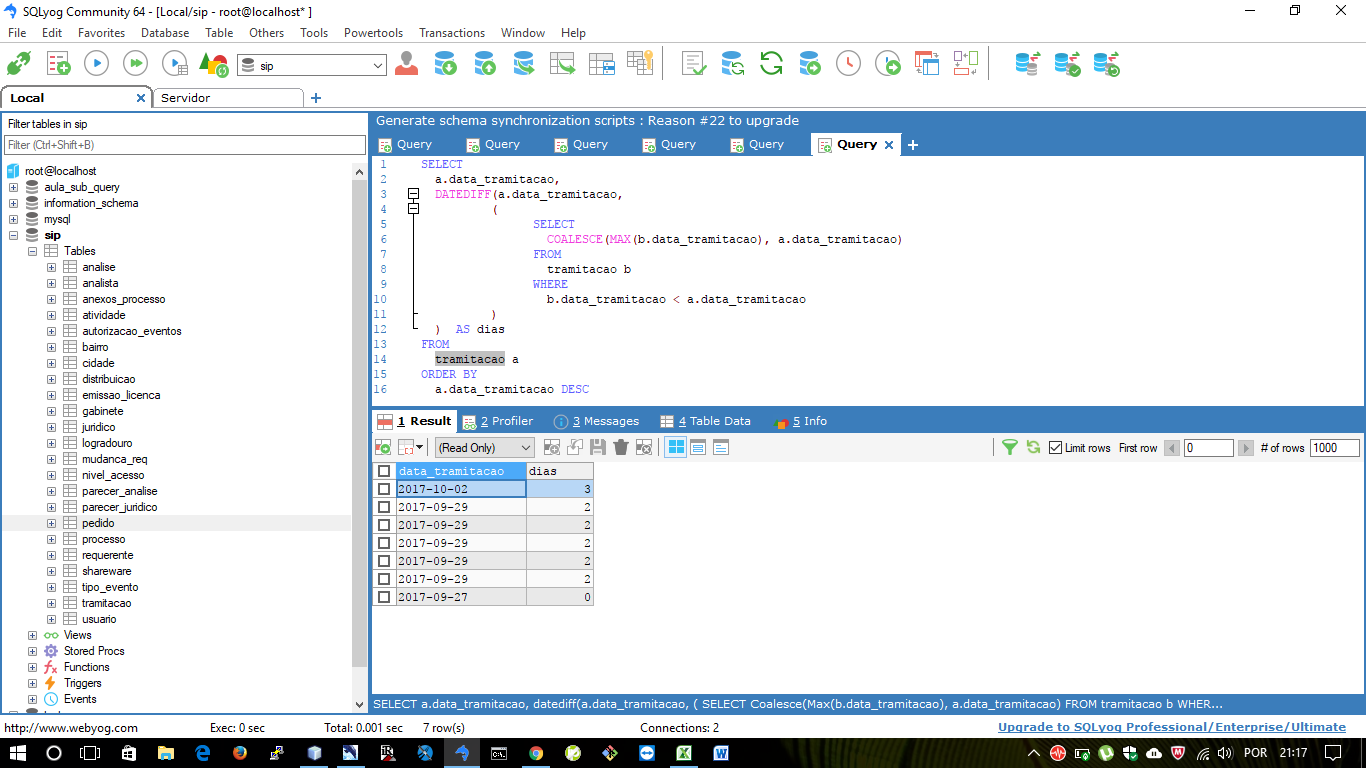The width and height of the screenshot is (1366, 768).
Task: Uncheck the Limit rows checkbox
Action: [1055, 448]
